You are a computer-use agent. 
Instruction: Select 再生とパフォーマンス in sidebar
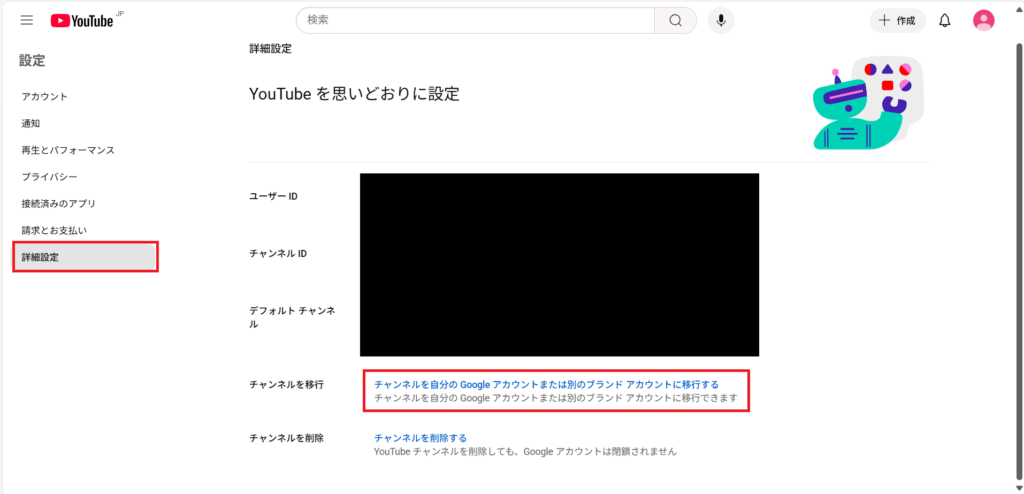(x=68, y=150)
